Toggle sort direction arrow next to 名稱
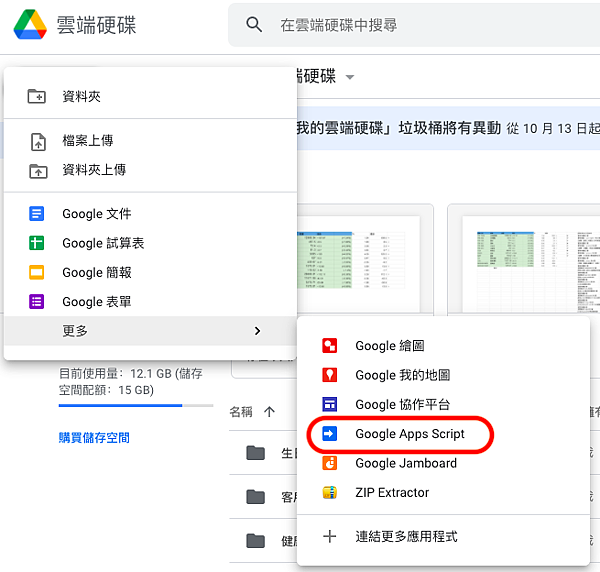Image resolution: width=600 pixels, height=572 pixels. [269, 411]
